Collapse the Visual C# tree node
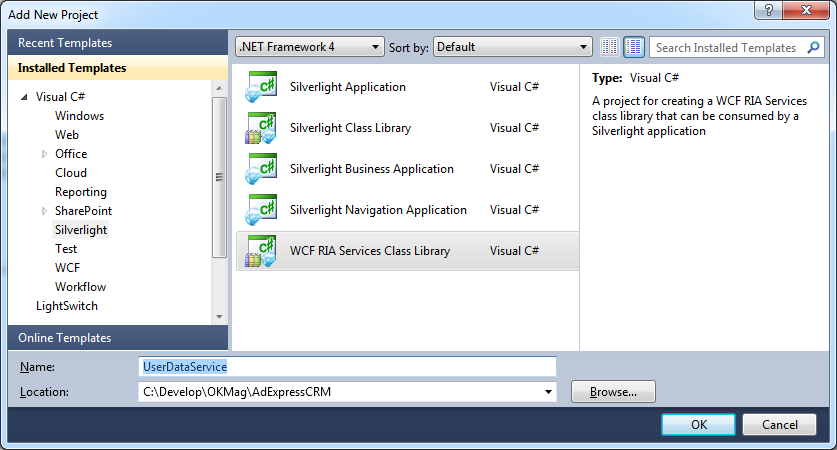This screenshot has height=450, width=837. pos(24,97)
